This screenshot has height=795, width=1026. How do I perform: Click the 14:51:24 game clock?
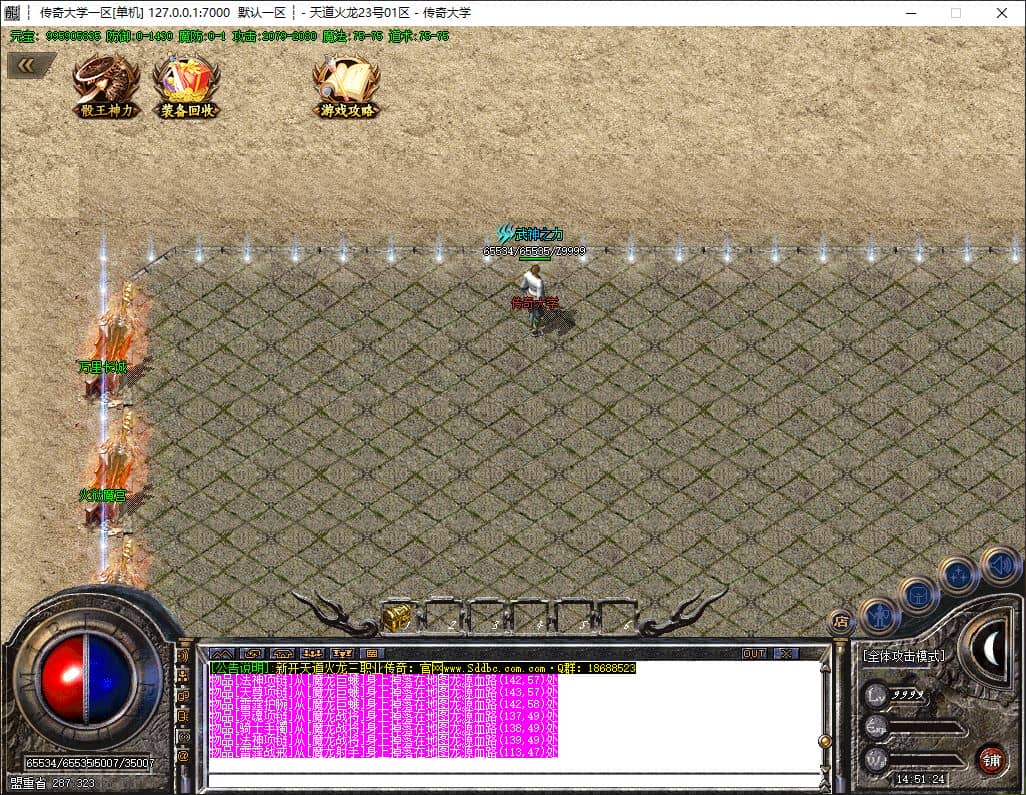920,779
